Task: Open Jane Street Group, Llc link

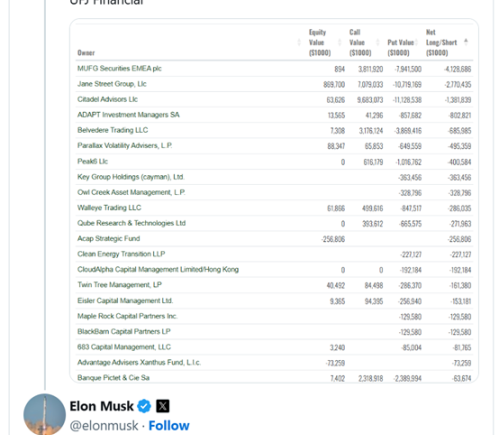Action: pyautogui.click(x=112, y=84)
